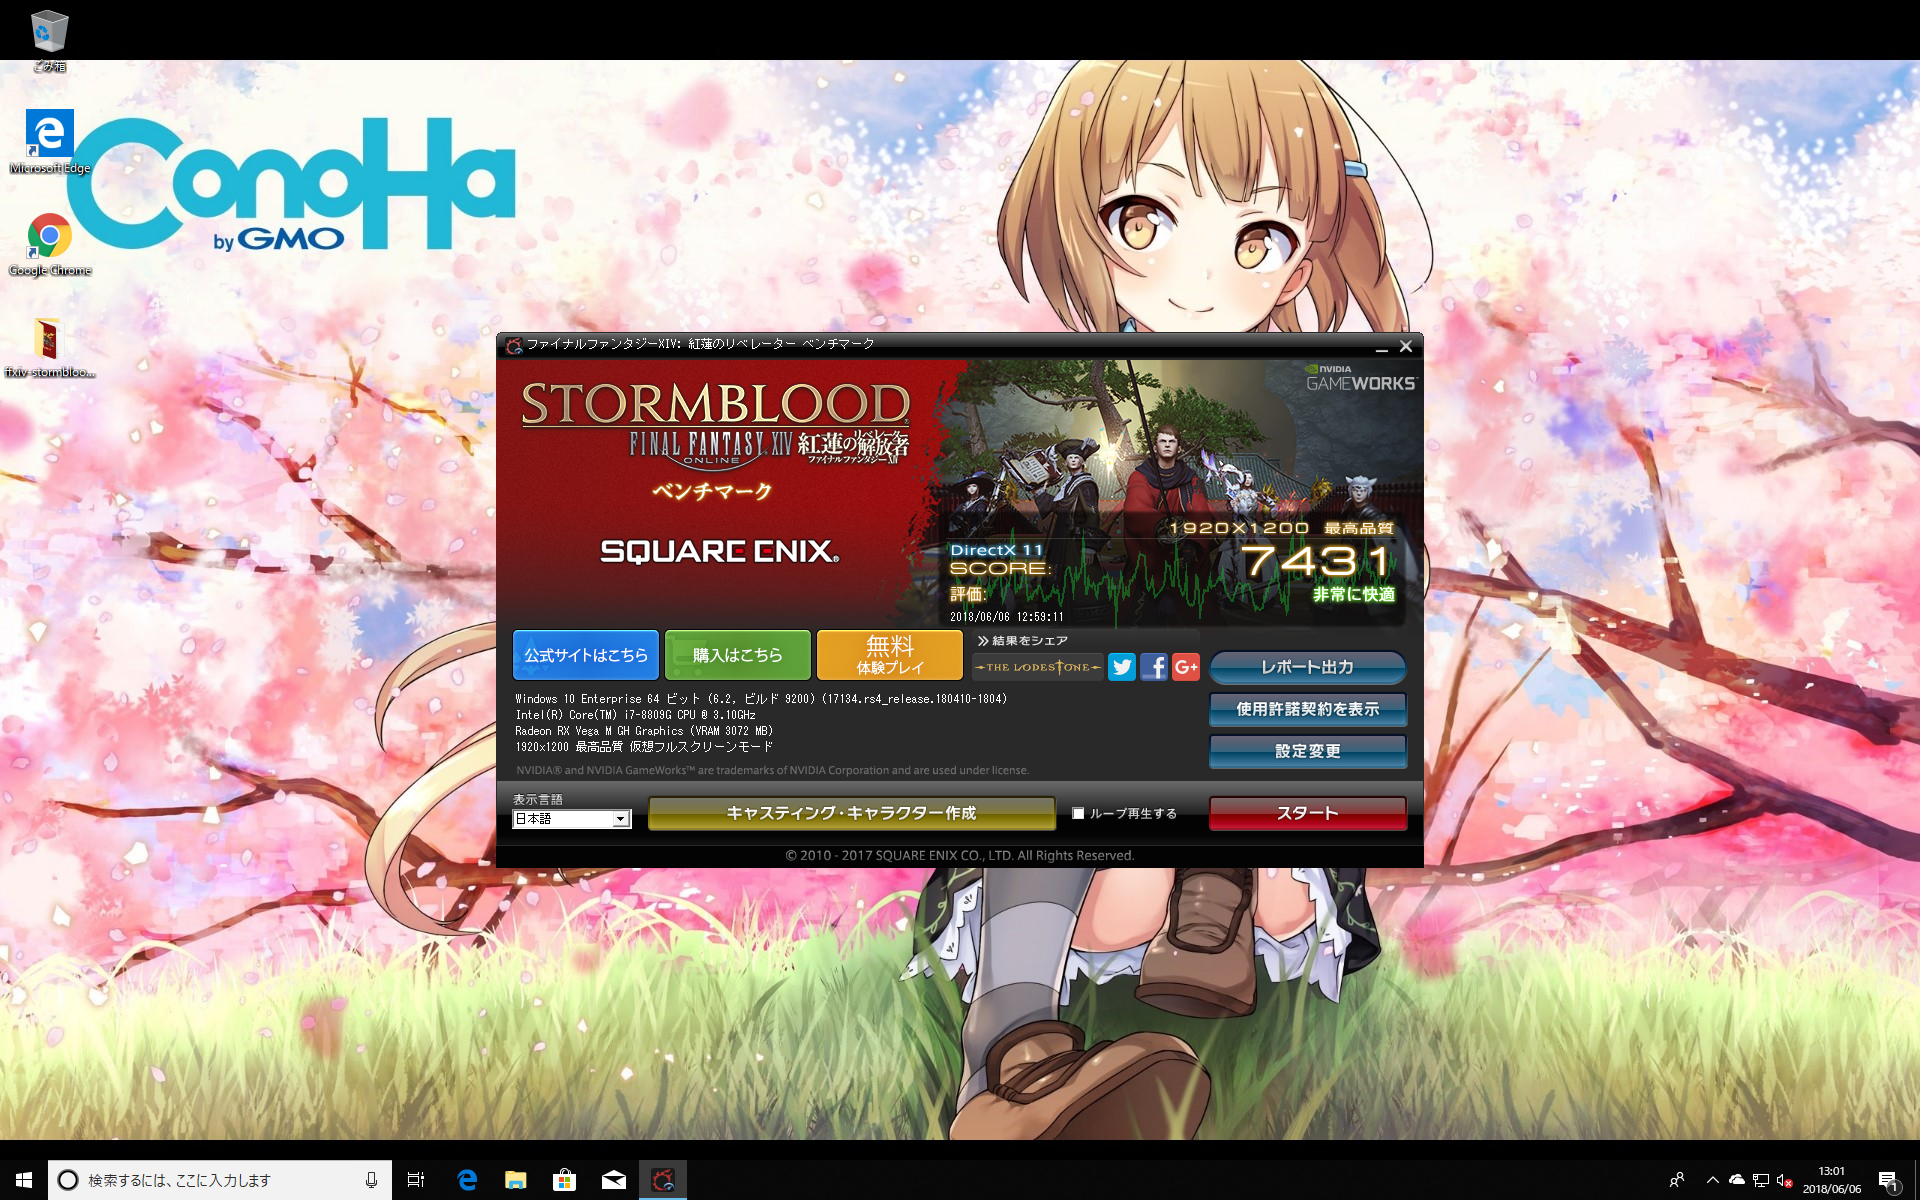The height and width of the screenshot is (1200, 1920).
Task: Share result on Twitter icon
Action: tap(1122, 667)
